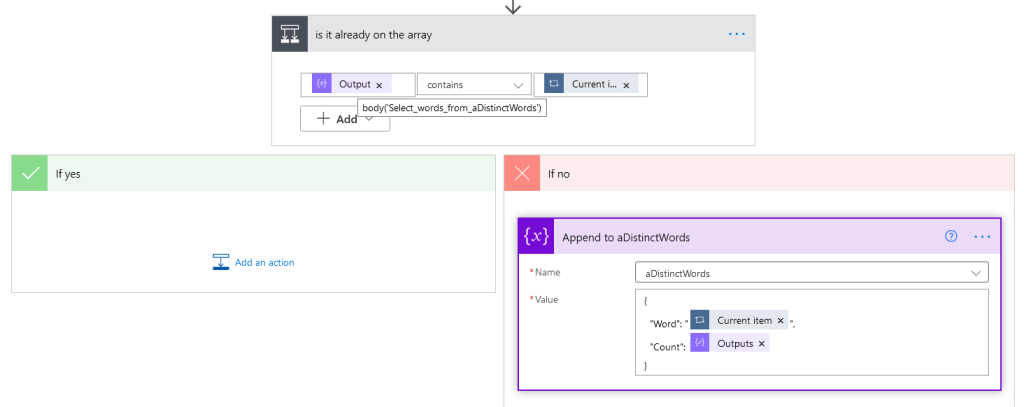
Task: Remove the Outputs token from the Value field
Action: [761, 343]
